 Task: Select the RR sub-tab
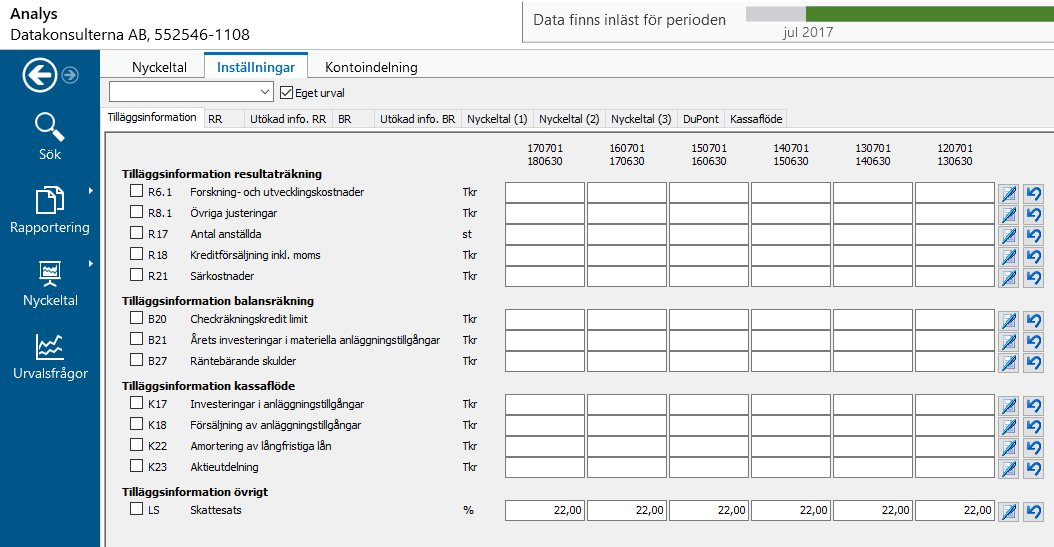(223, 119)
